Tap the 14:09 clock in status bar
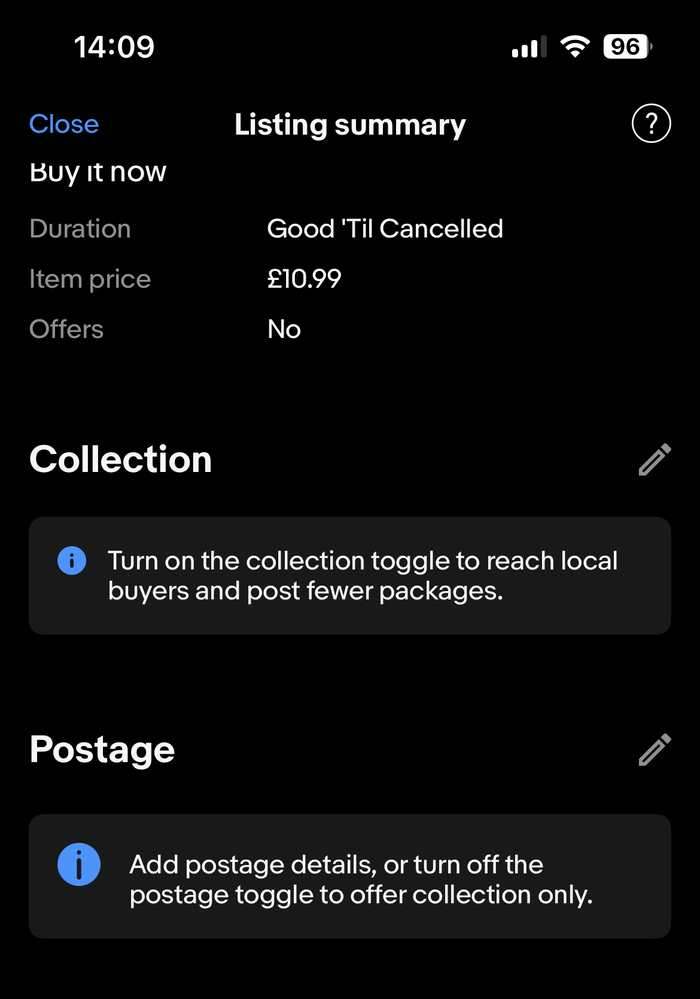 pos(114,47)
